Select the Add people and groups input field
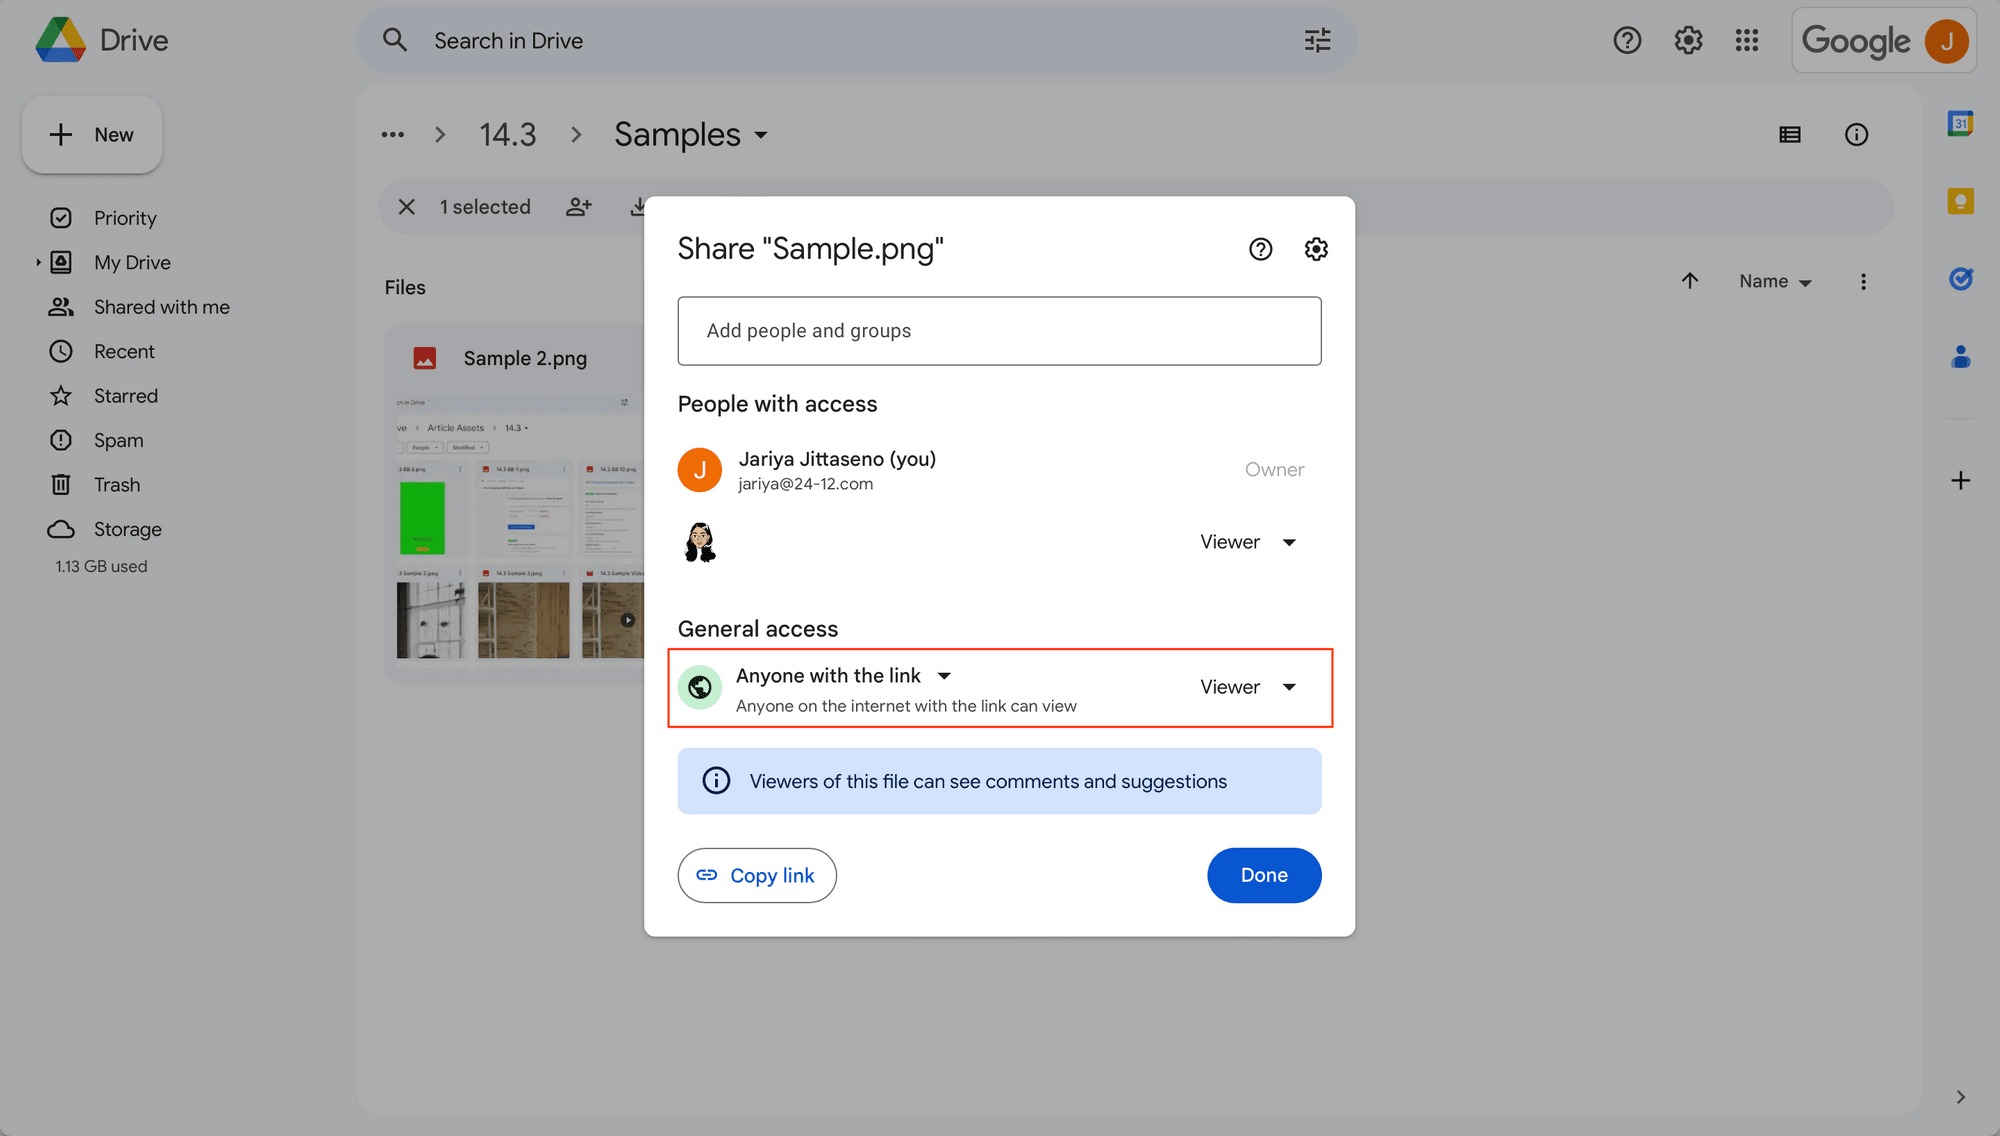 click(1000, 330)
